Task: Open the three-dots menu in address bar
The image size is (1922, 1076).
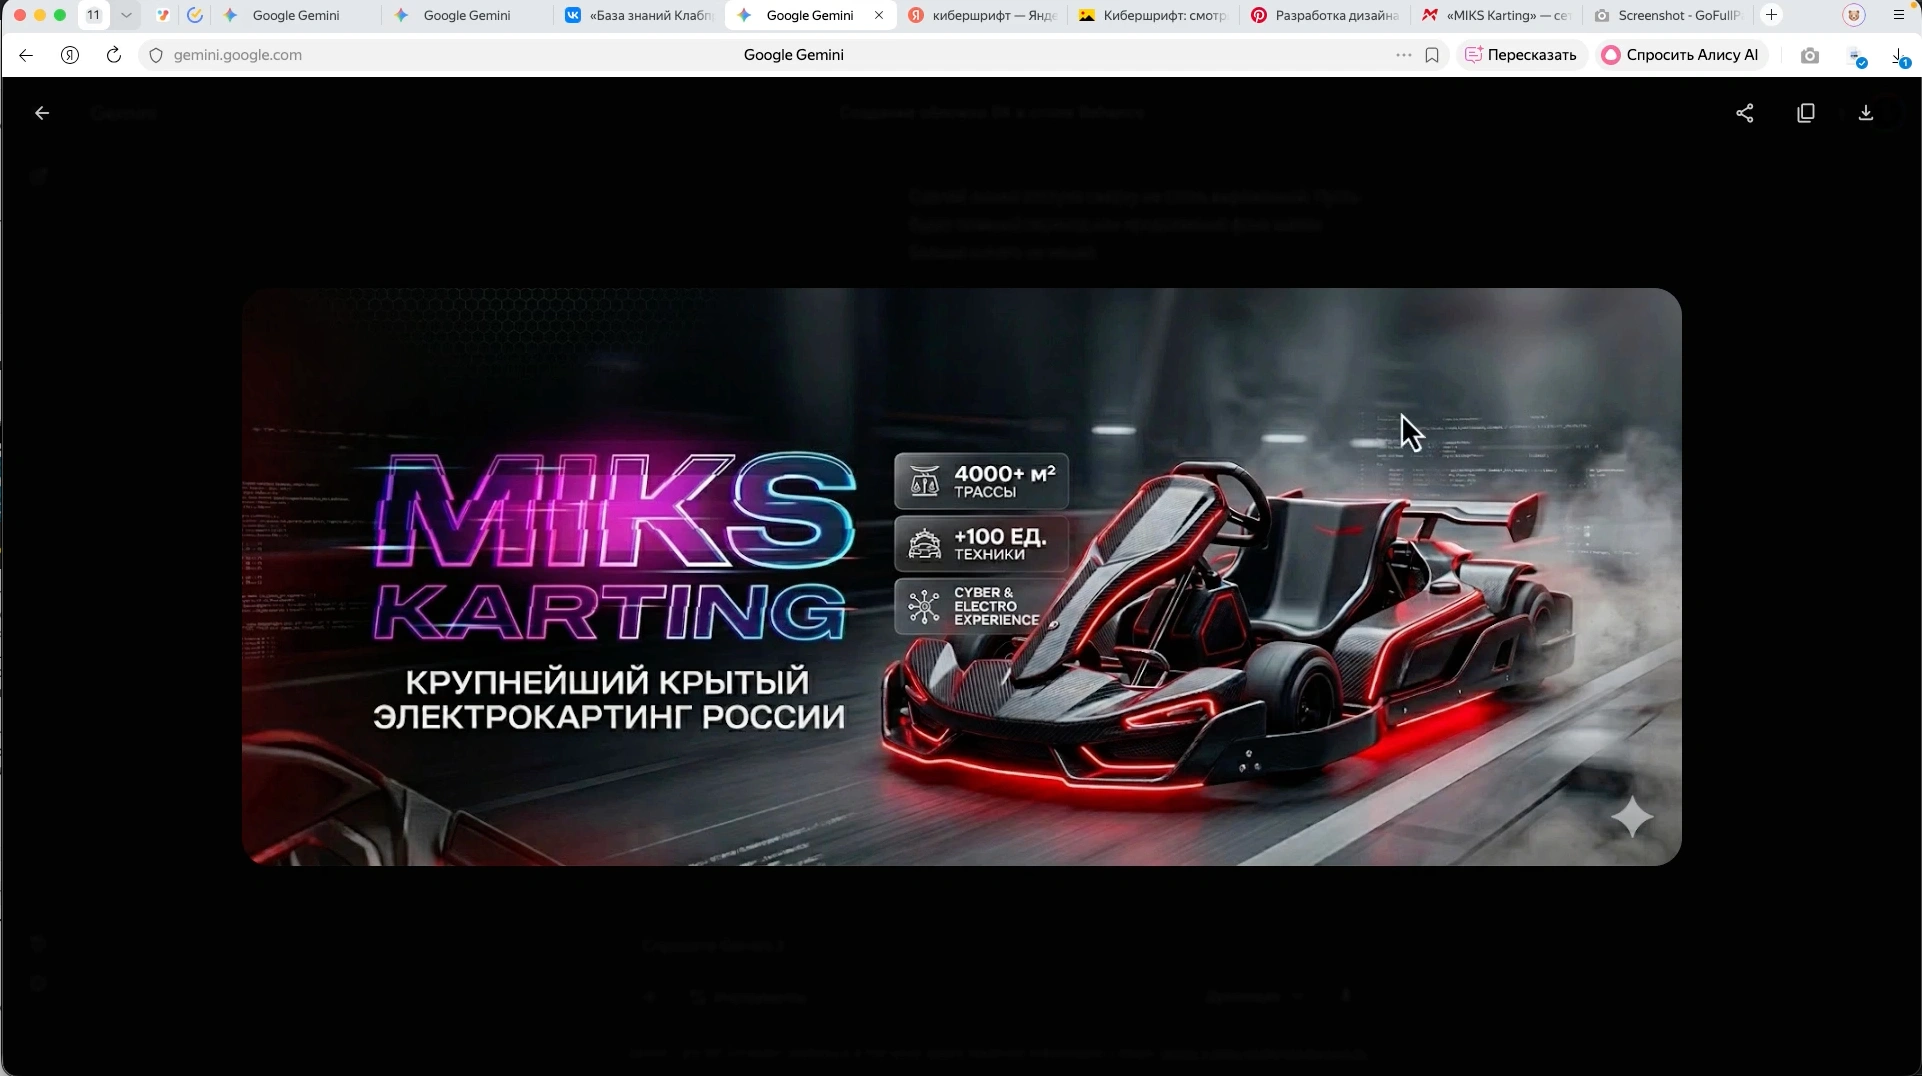Action: pyautogui.click(x=1404, y=55)
